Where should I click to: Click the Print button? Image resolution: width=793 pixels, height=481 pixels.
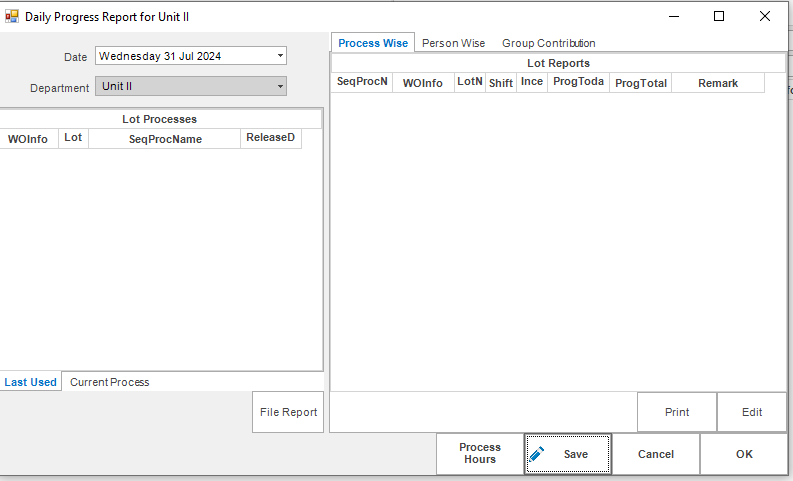(677, 412)
